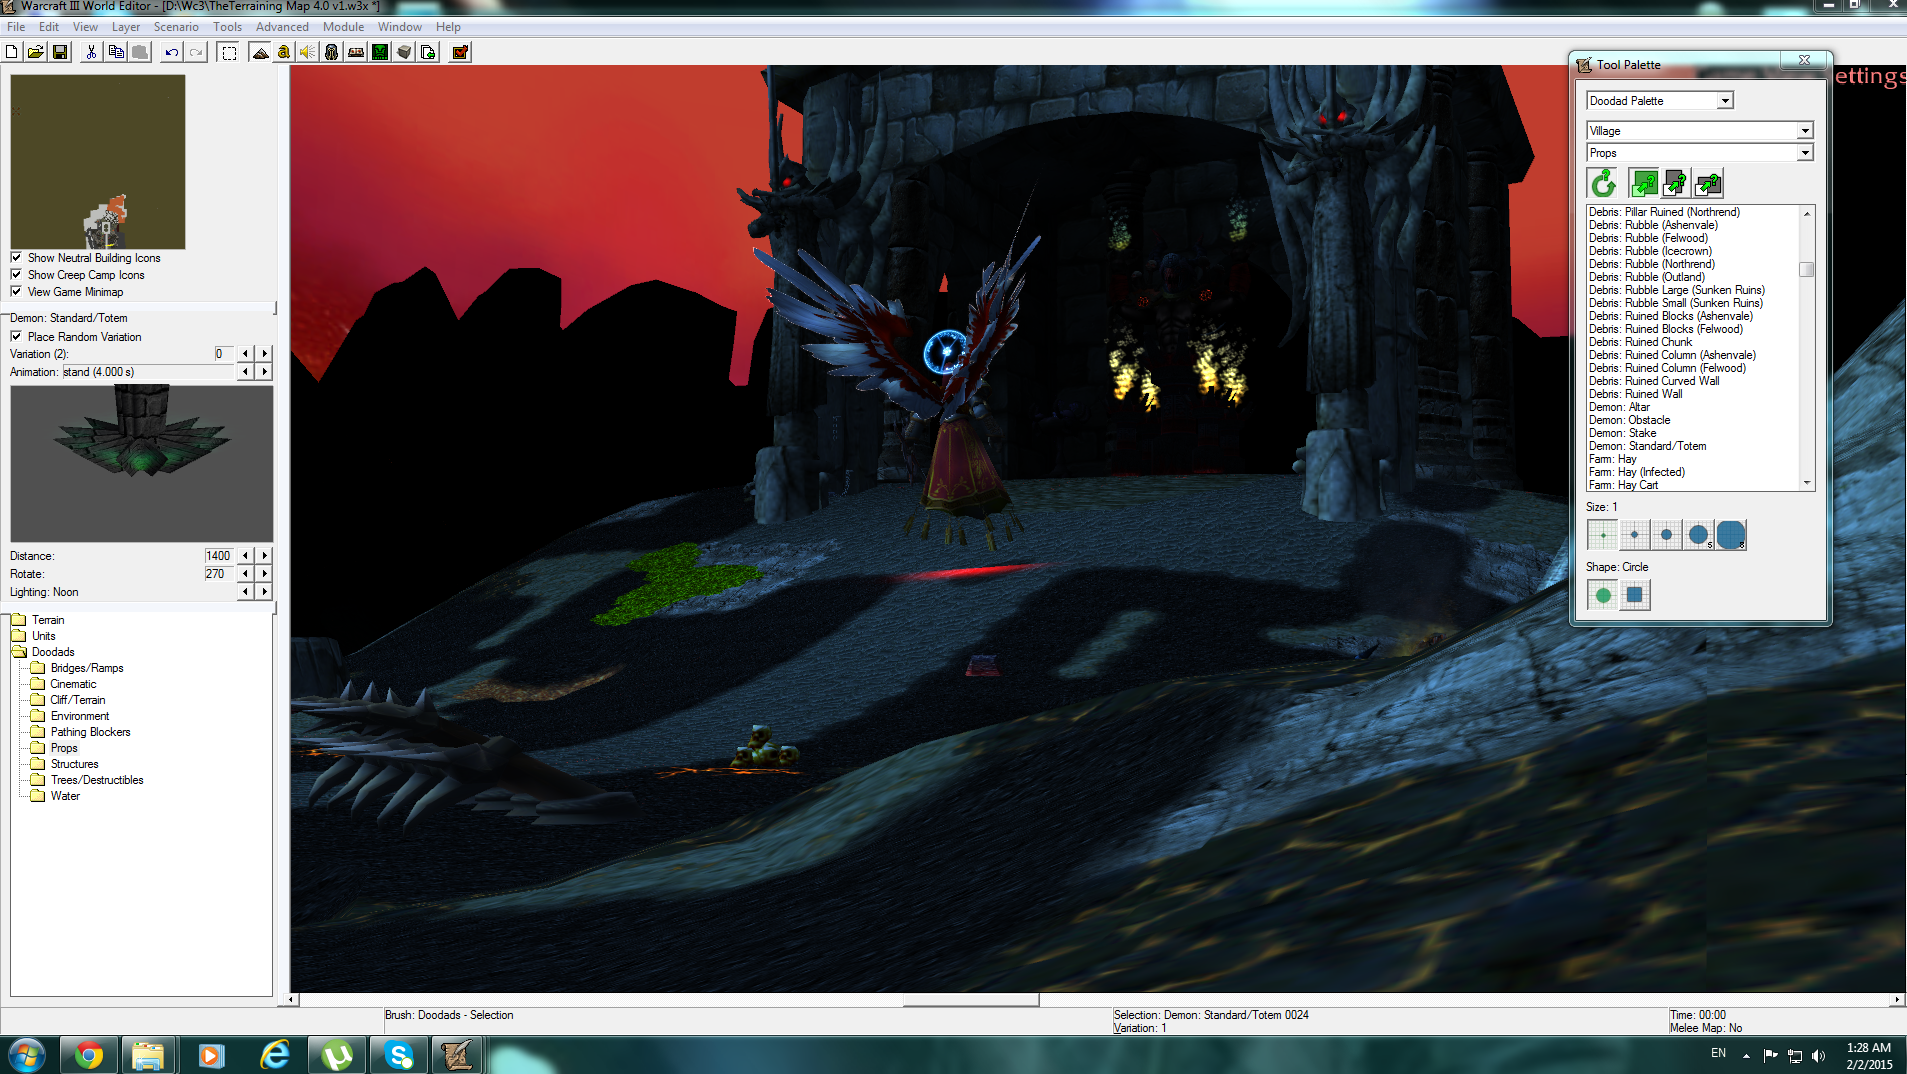Open the Trigger Editor module

pos(284,52)
